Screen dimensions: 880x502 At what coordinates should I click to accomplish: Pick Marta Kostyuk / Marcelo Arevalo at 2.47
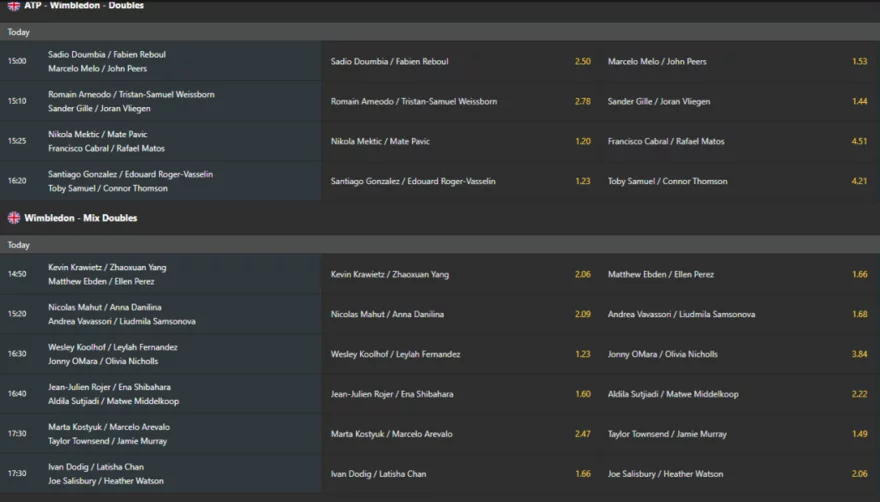[x=460, y=435]
